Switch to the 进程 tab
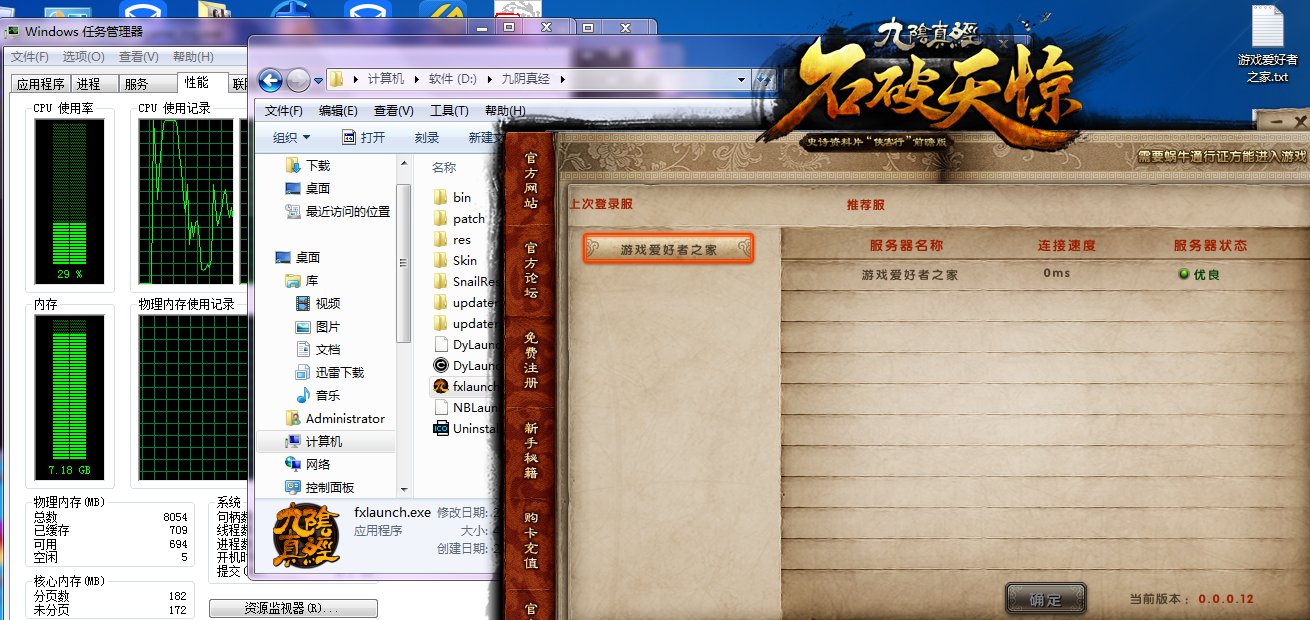This screenshot has width=1310, height=620. [x=89, y=84]
